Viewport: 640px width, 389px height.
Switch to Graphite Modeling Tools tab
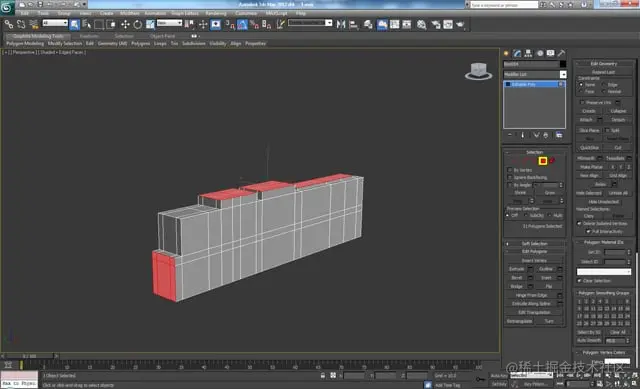click(x=38, y=36)
